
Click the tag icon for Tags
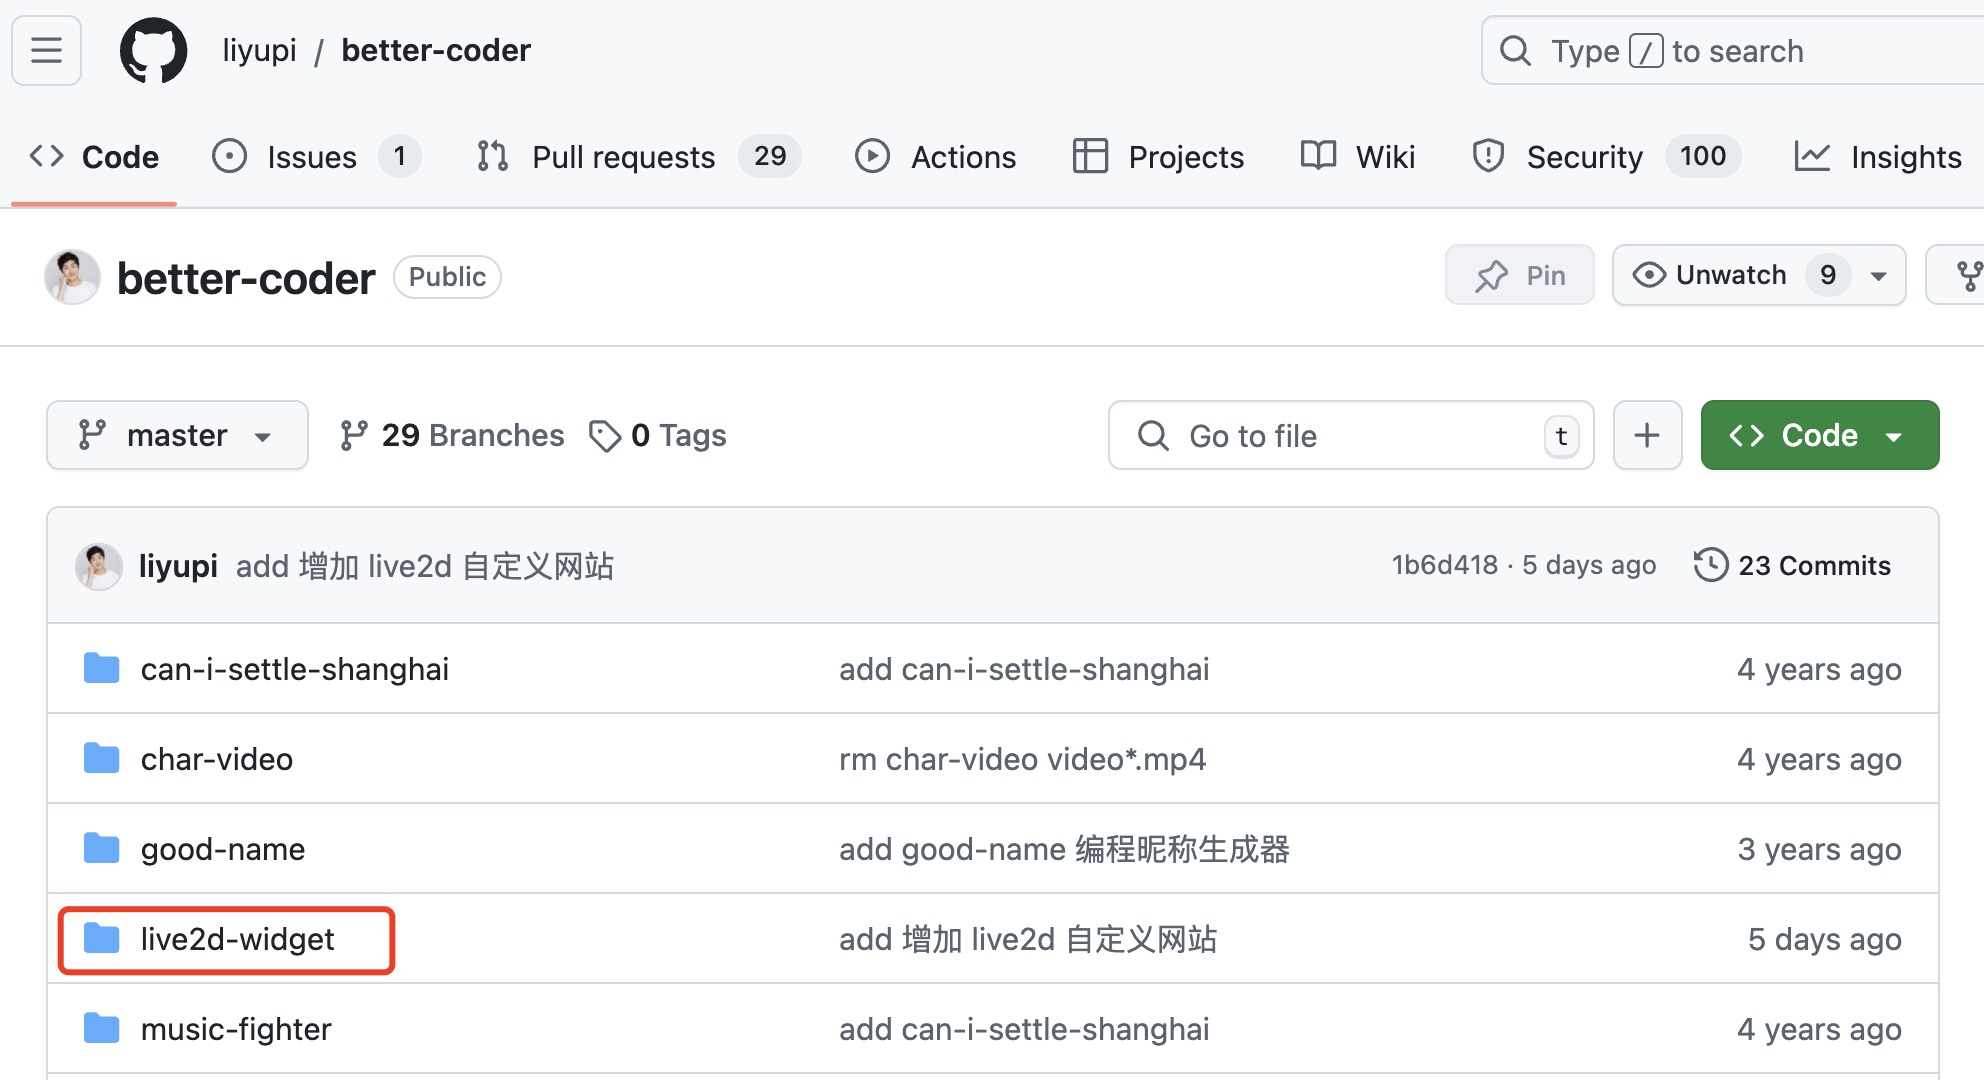click(x=604, y=435)
